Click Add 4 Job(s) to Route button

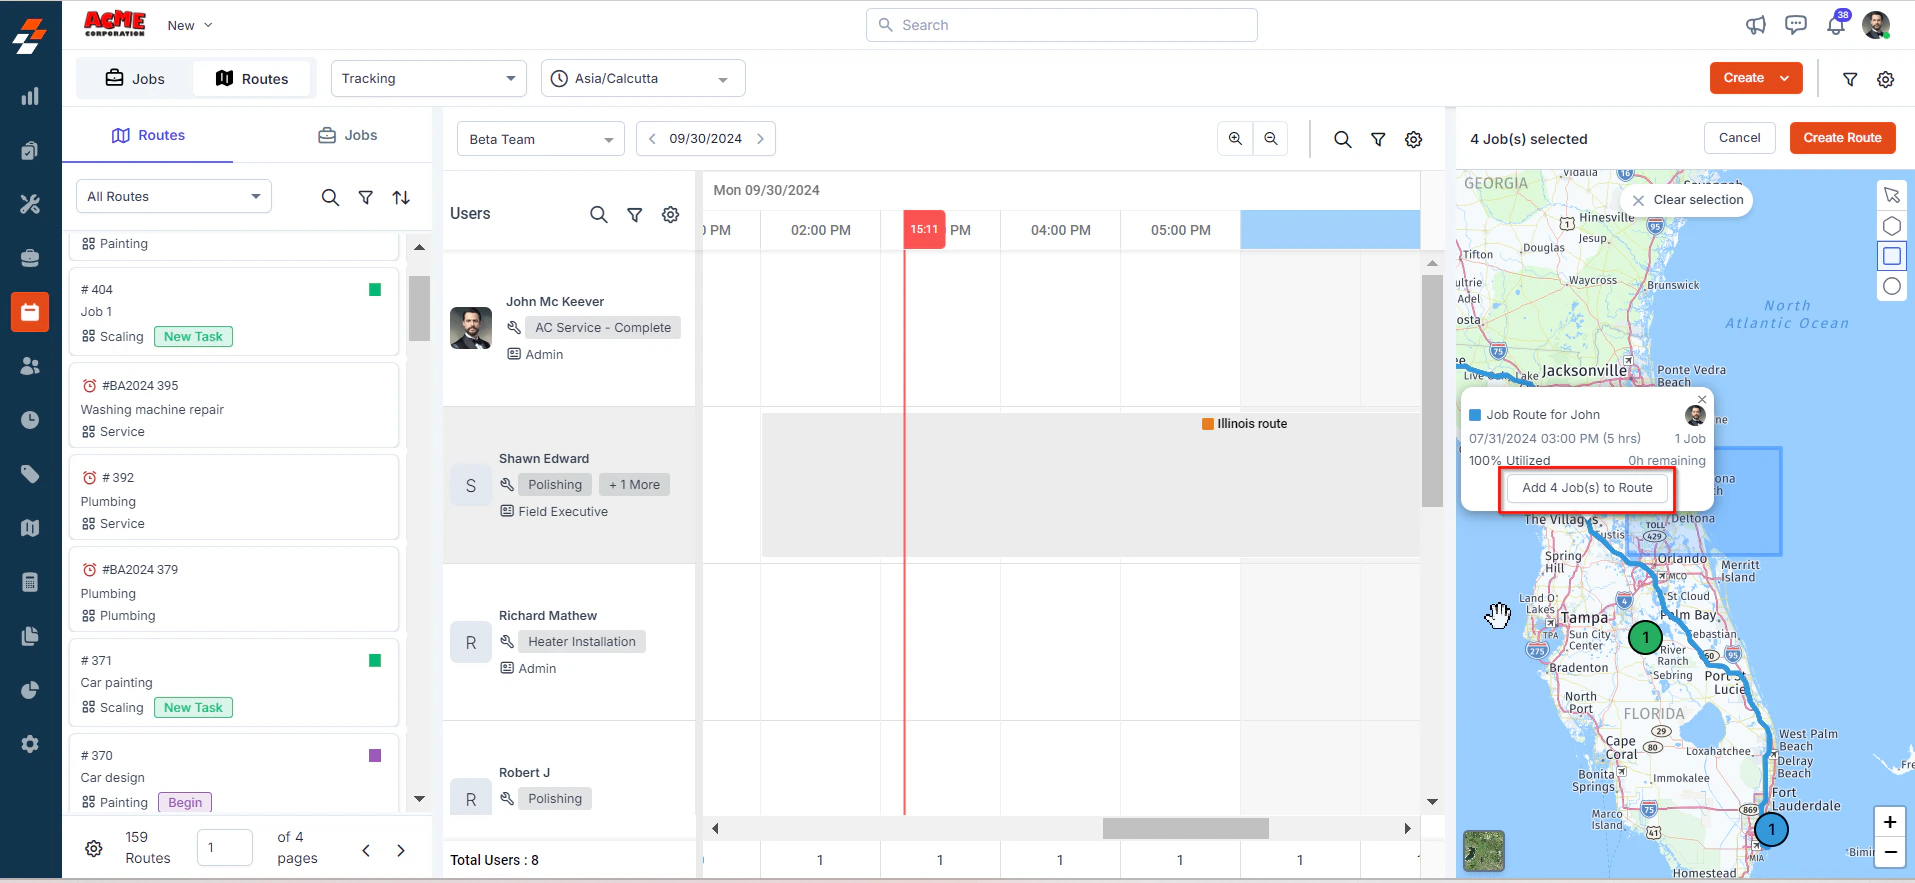coord(1587,488)
